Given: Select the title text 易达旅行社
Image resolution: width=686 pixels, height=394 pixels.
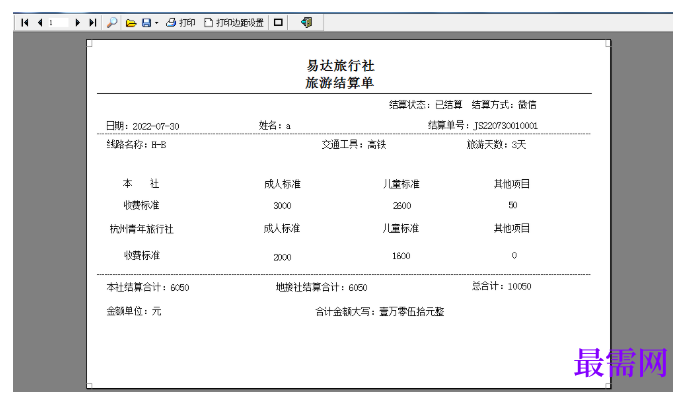Looking at the screenshot, I should click(340, 66).
